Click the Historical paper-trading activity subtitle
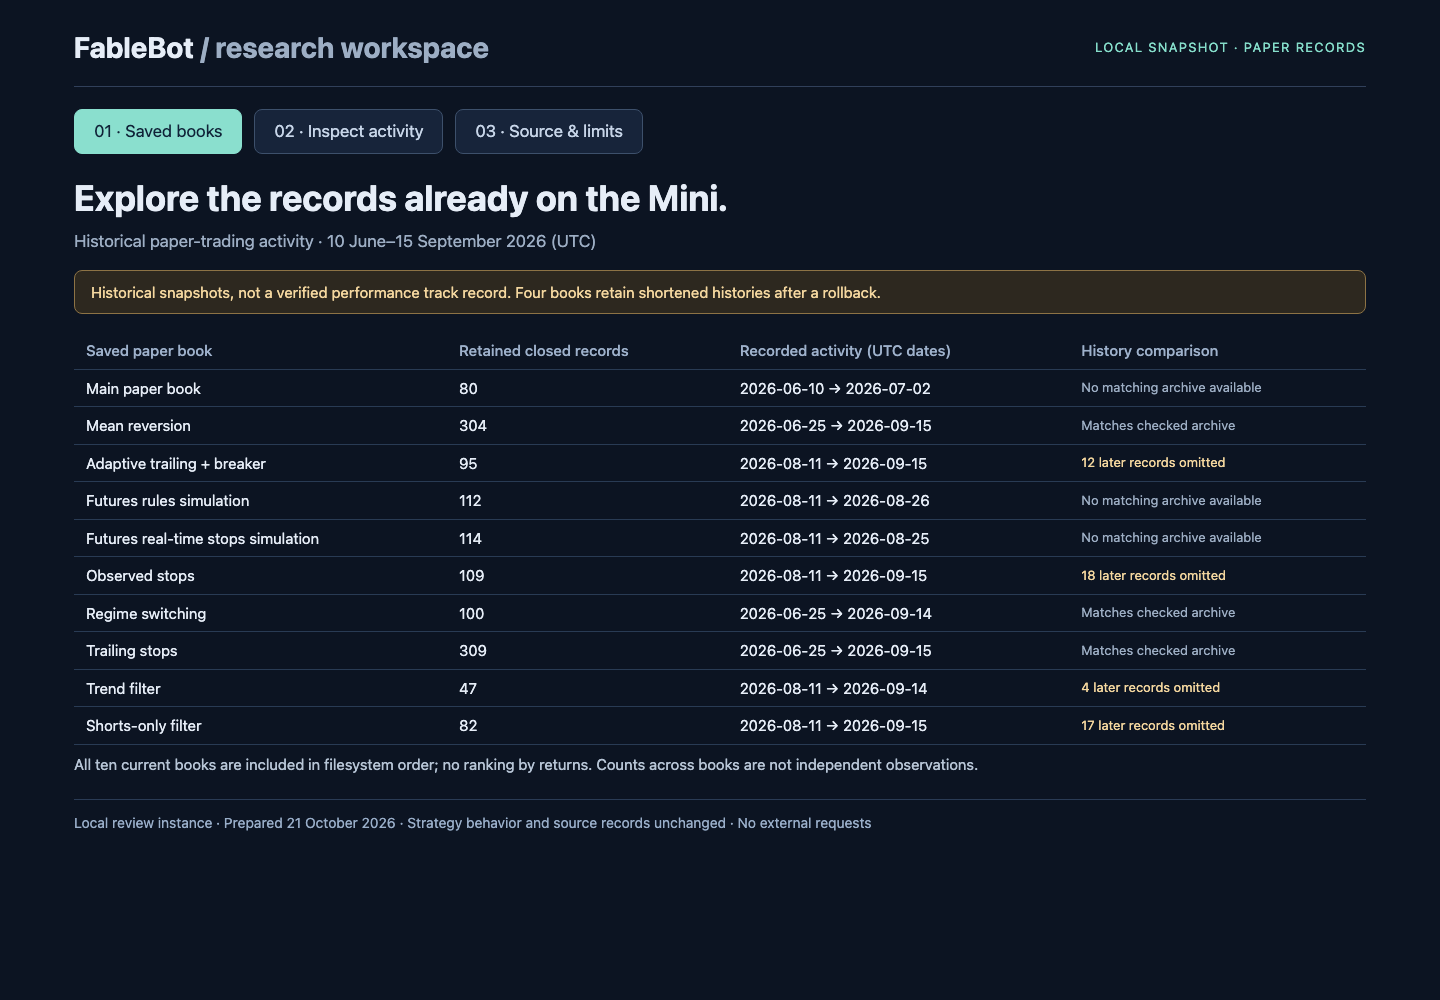Screen dimensions: 1440x1000 [x=335, y=241]
